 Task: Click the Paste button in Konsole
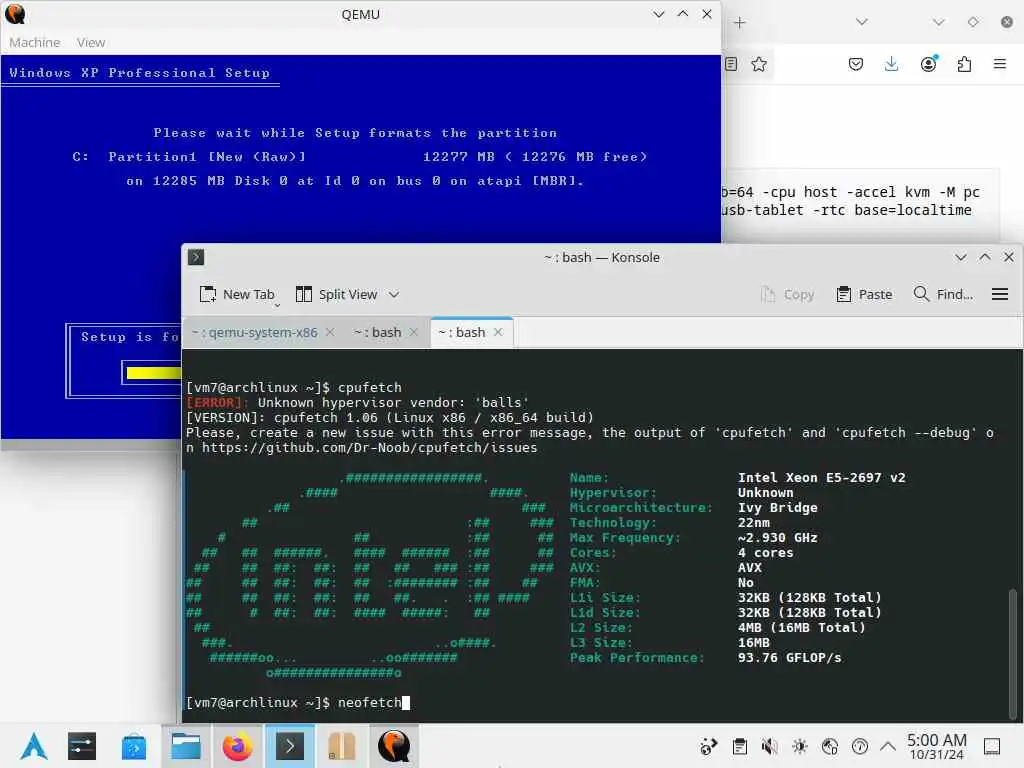click(864, 295)
